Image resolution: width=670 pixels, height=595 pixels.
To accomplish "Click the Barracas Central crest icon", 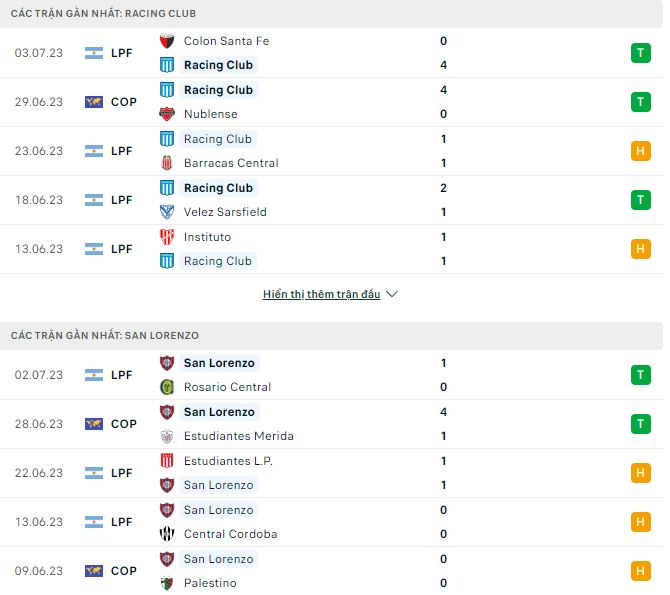I will click(167, 163).
